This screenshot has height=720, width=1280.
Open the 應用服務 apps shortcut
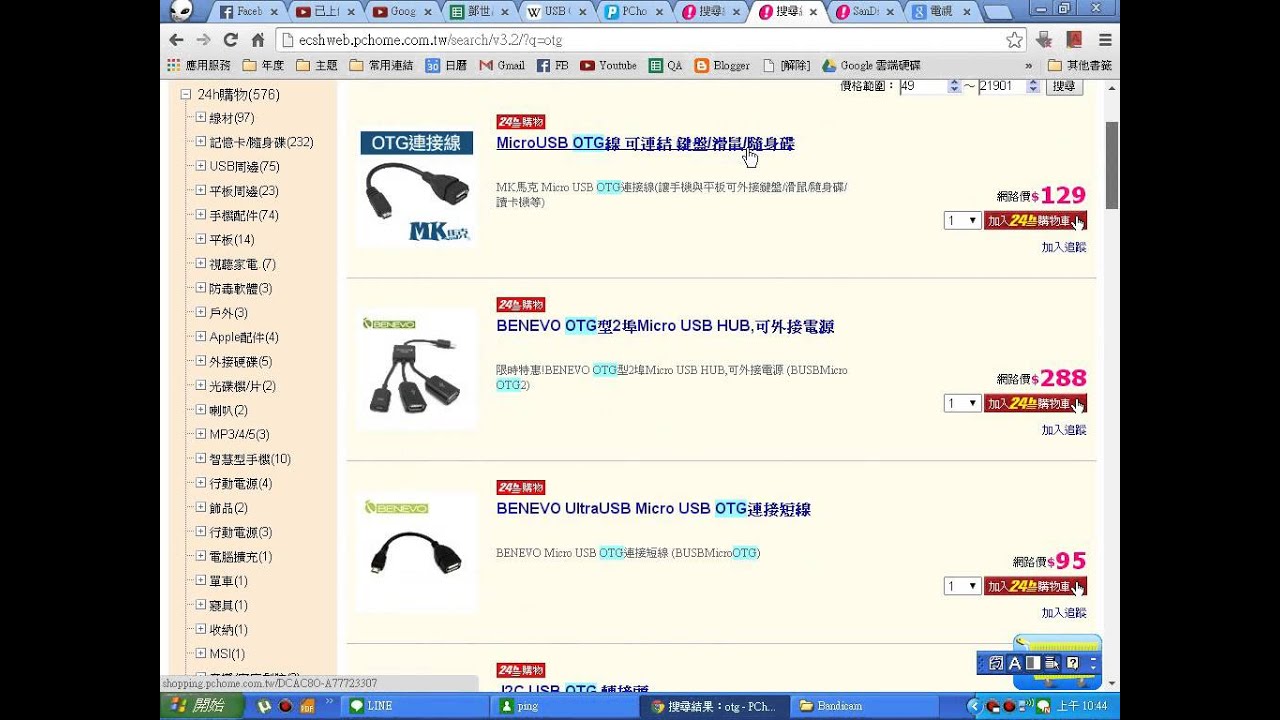coord(199,65)
